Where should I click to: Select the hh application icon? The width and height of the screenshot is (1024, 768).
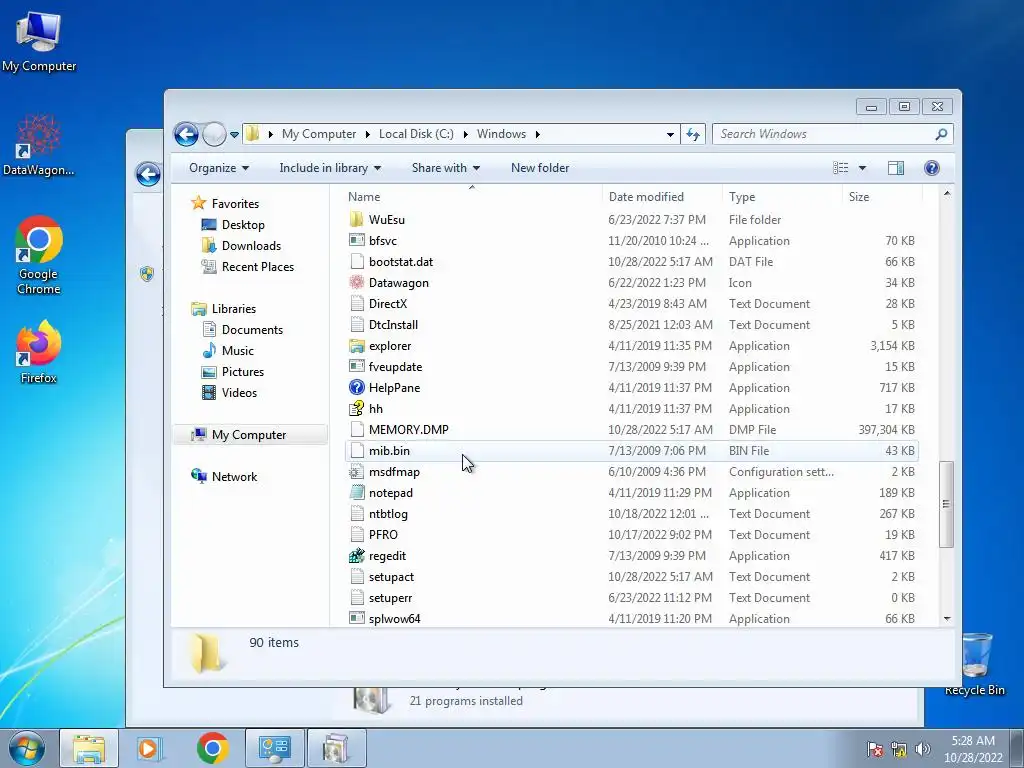[357, 409]
